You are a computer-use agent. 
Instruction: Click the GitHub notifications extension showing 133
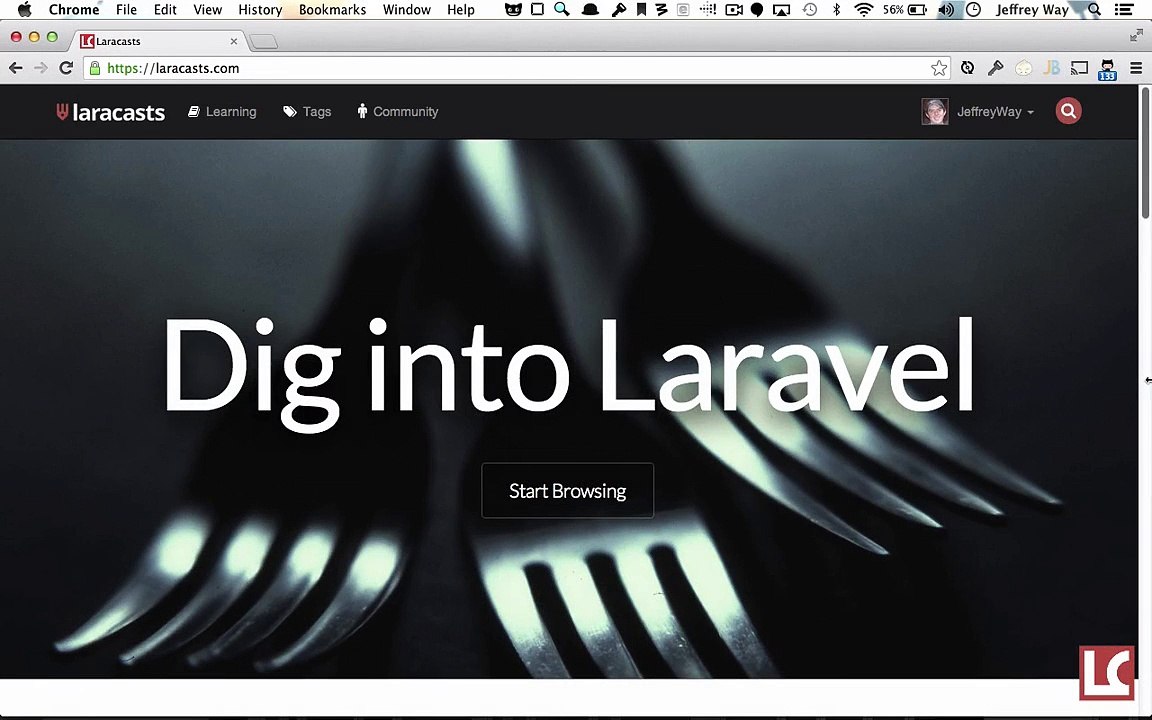tap(1107, 69)
